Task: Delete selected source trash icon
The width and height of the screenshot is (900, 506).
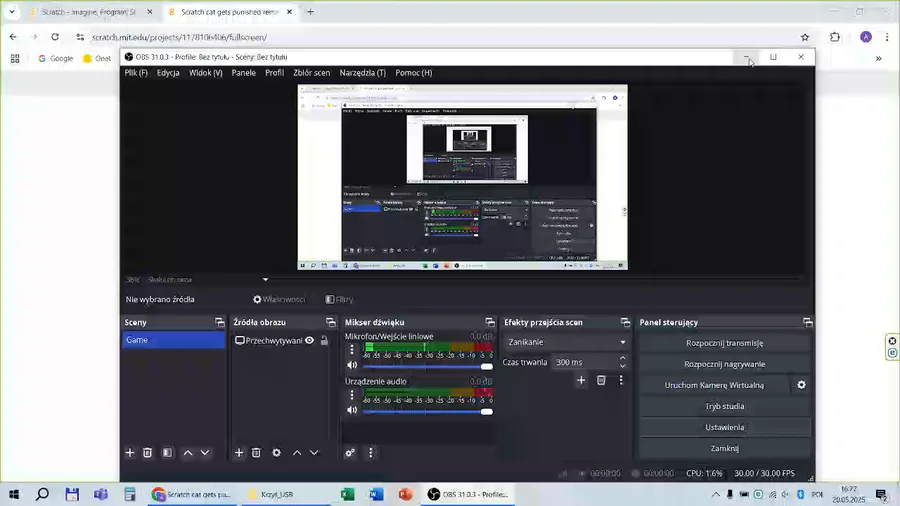Action: point(256,453)
